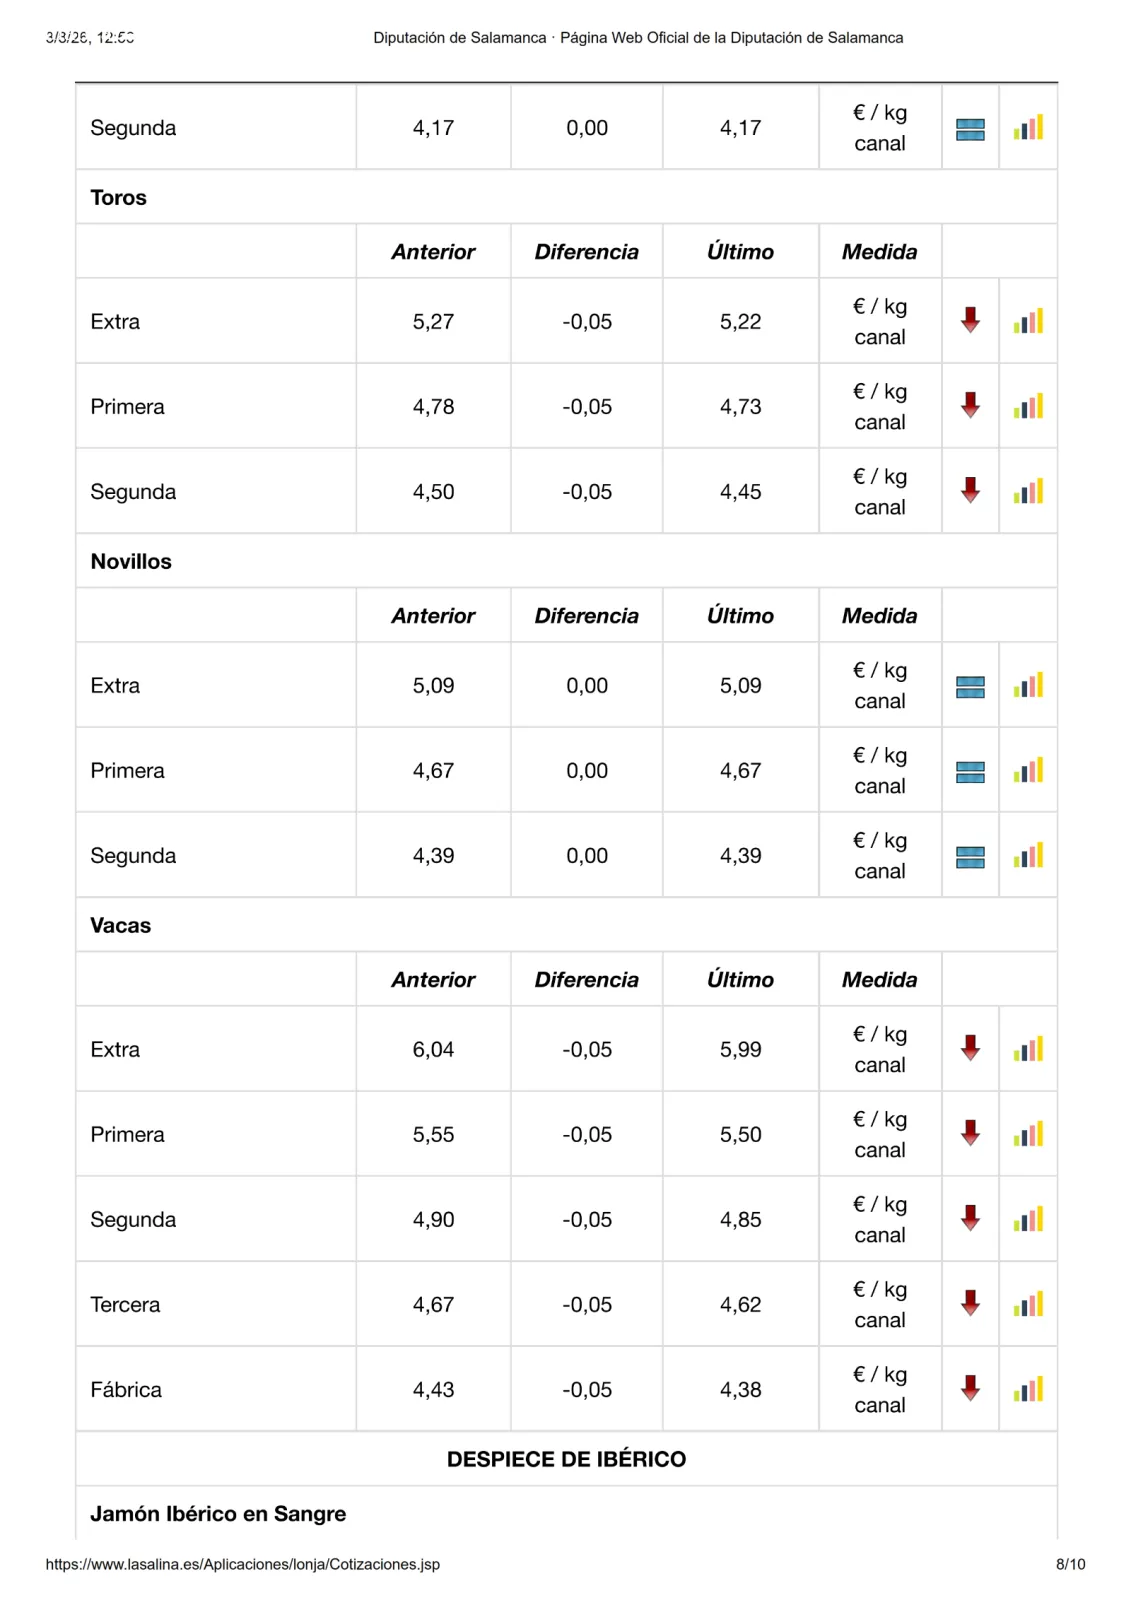Click the red down arrow for Toros Primera
Image resolution: width=1131 pixels, height=1600 pixels.
click(970, 405)
